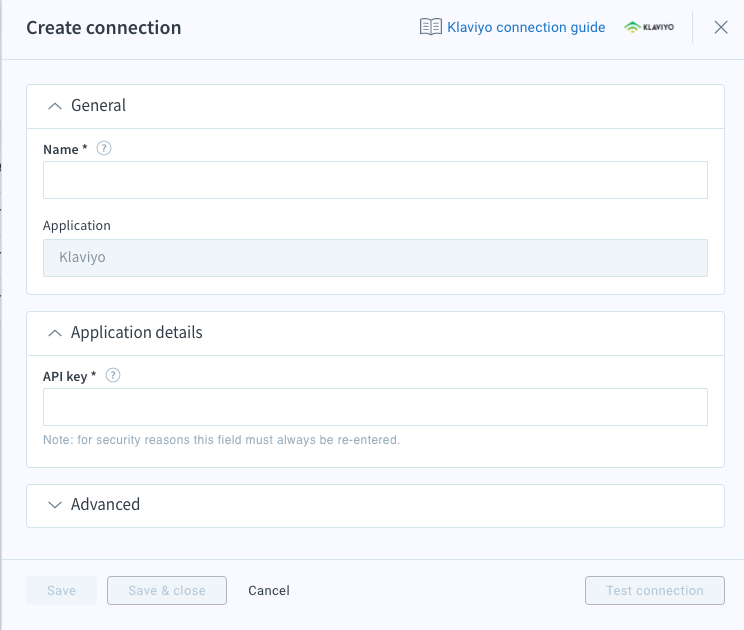Focus the Name input field

375,180
